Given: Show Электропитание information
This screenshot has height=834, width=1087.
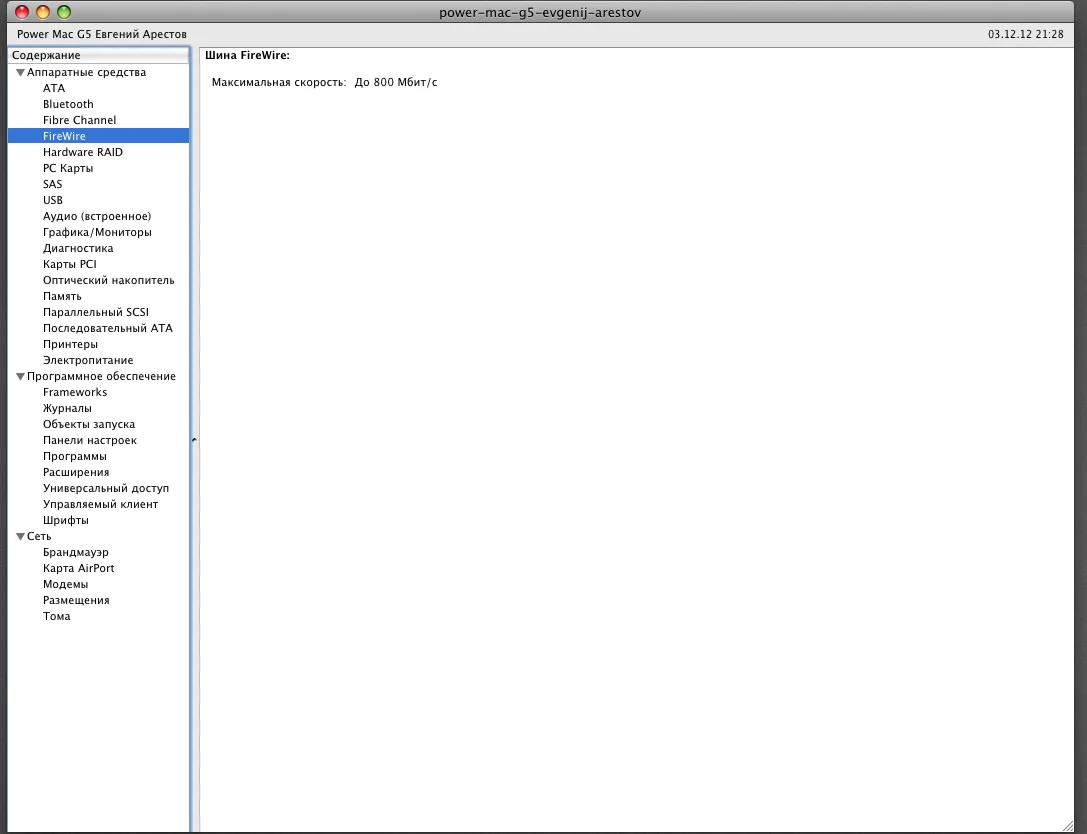Looking at the screenshot, I should point(88,360).
